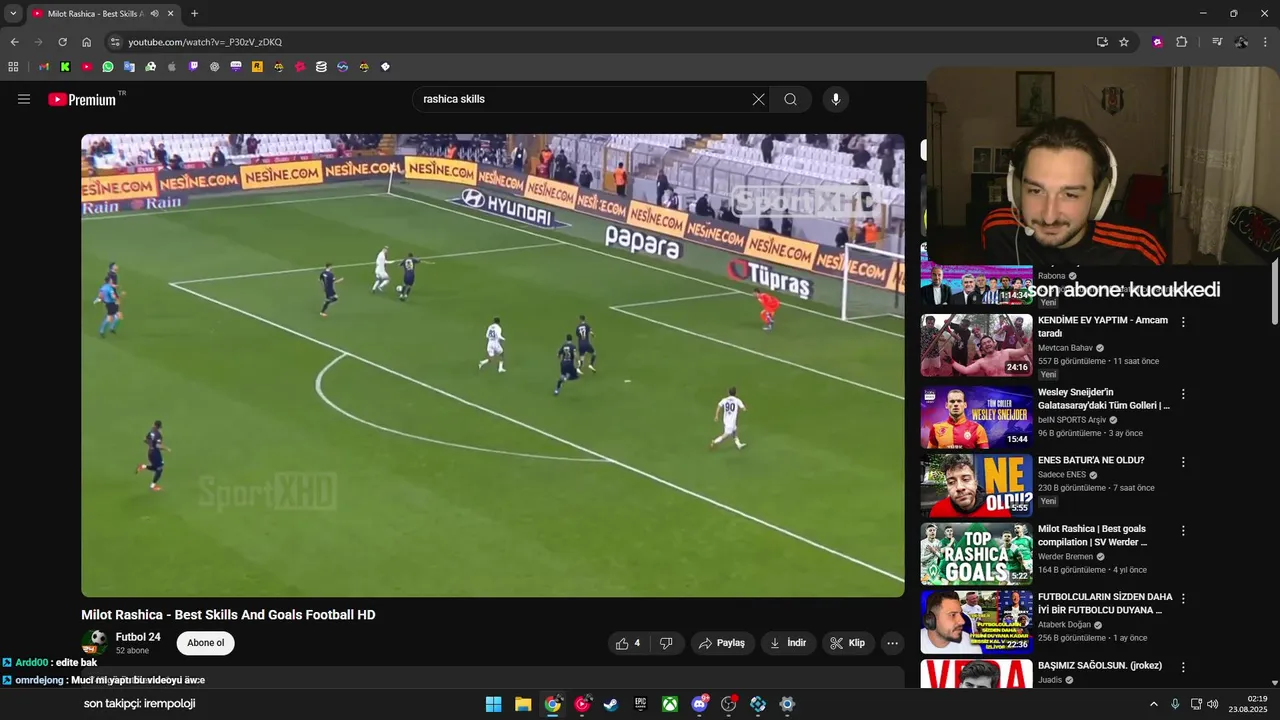Open the taskbar volume control
This screenshot has height=720, width=1280.
coord(1213,704)
